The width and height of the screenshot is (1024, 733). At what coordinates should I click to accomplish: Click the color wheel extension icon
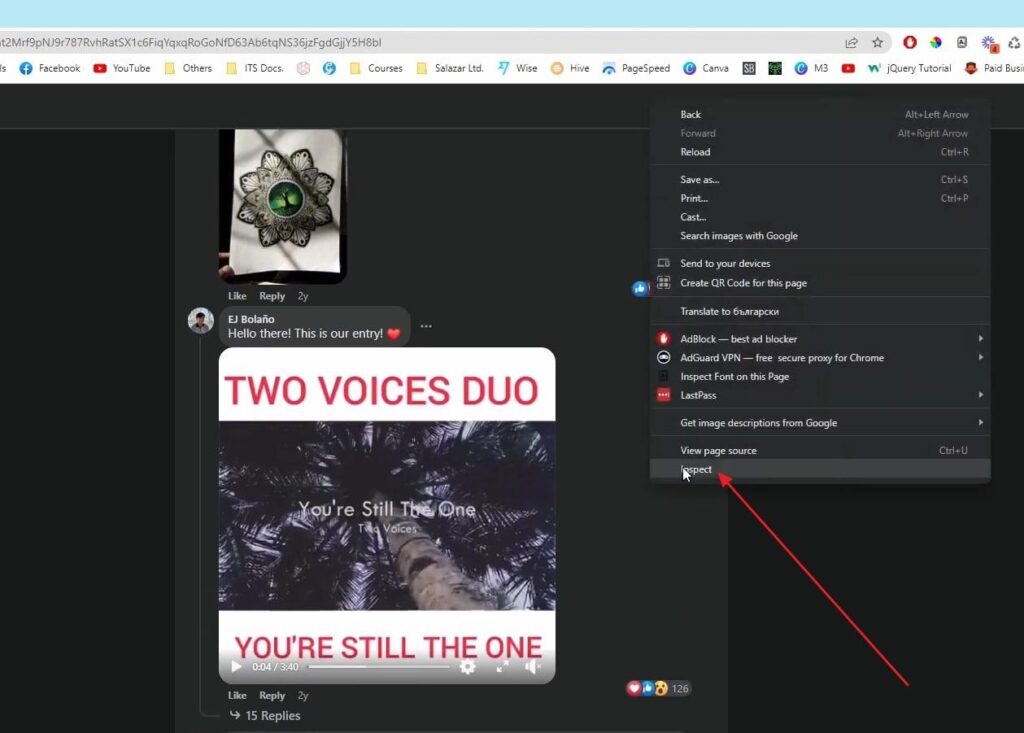(936, 42)
